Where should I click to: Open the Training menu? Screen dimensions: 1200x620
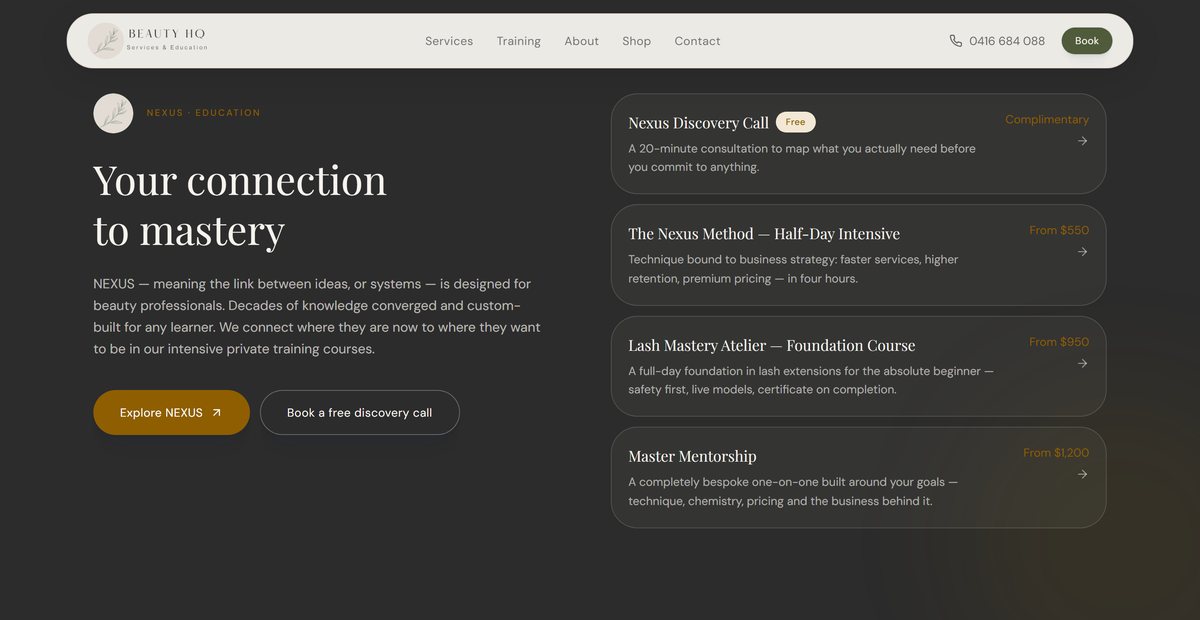[x=519, y=41]
